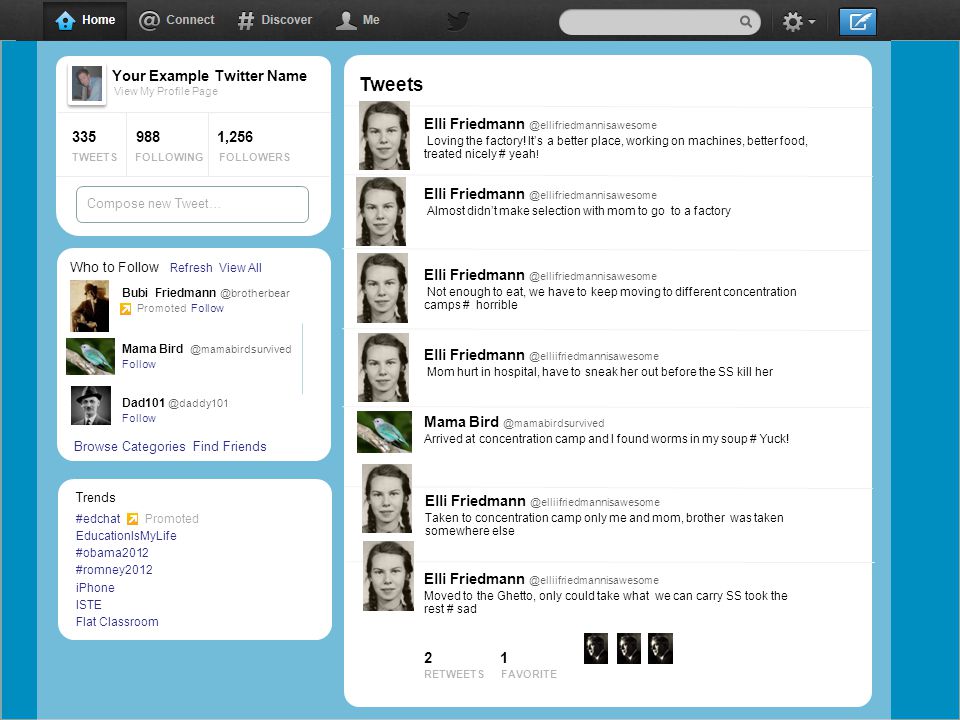Click the Who to Follow heading
The width and height of the screenshot is (960, 720).
pyautogui.click(x=114, y=268)
